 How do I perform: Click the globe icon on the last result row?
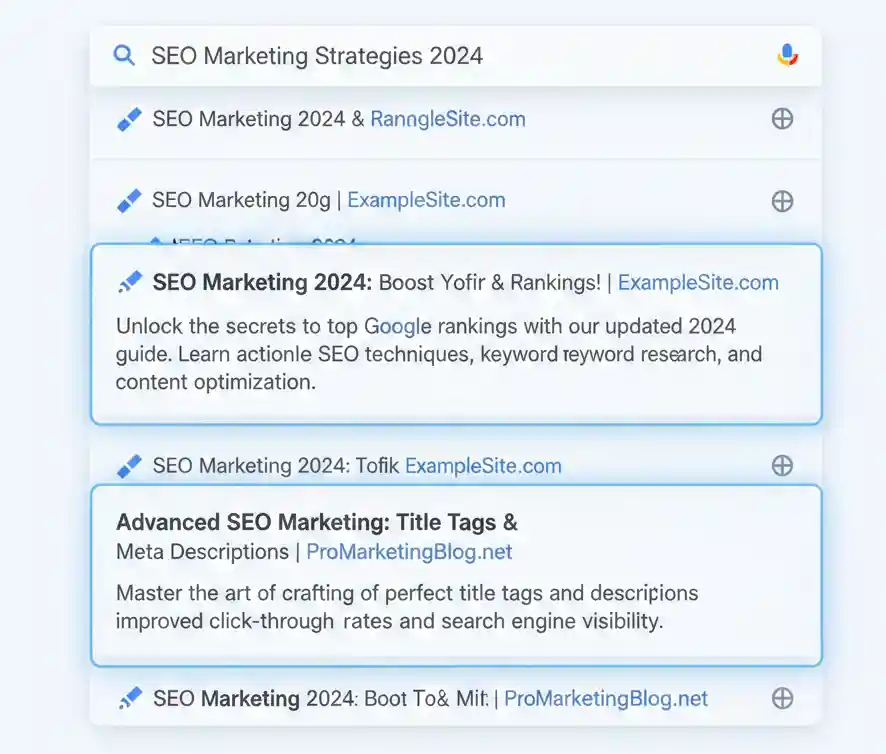click(x=782, y=699)
